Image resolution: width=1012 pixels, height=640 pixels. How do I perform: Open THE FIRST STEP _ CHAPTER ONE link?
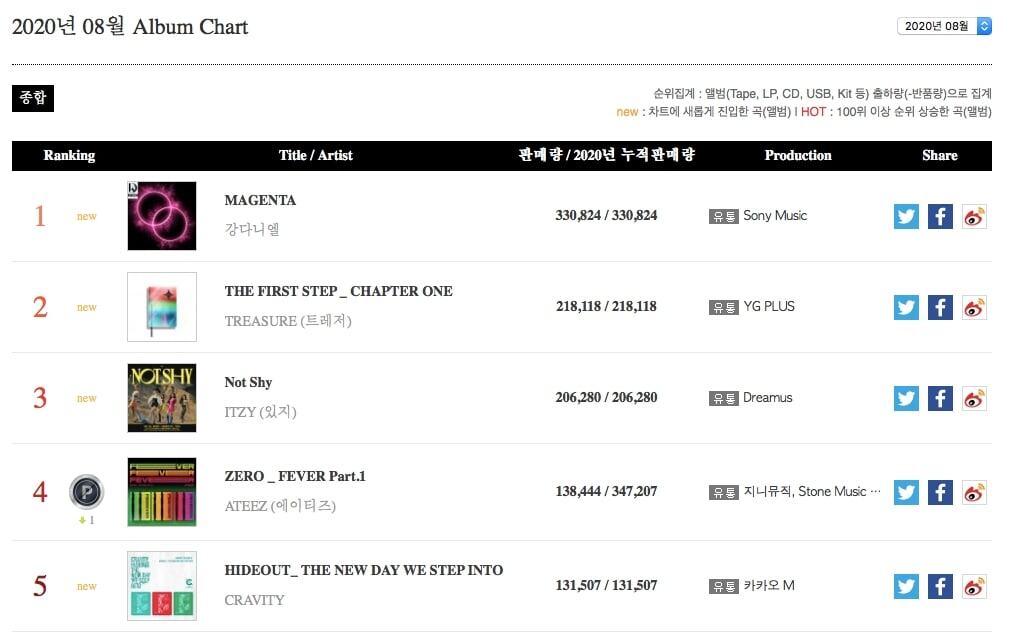point(338,291)
